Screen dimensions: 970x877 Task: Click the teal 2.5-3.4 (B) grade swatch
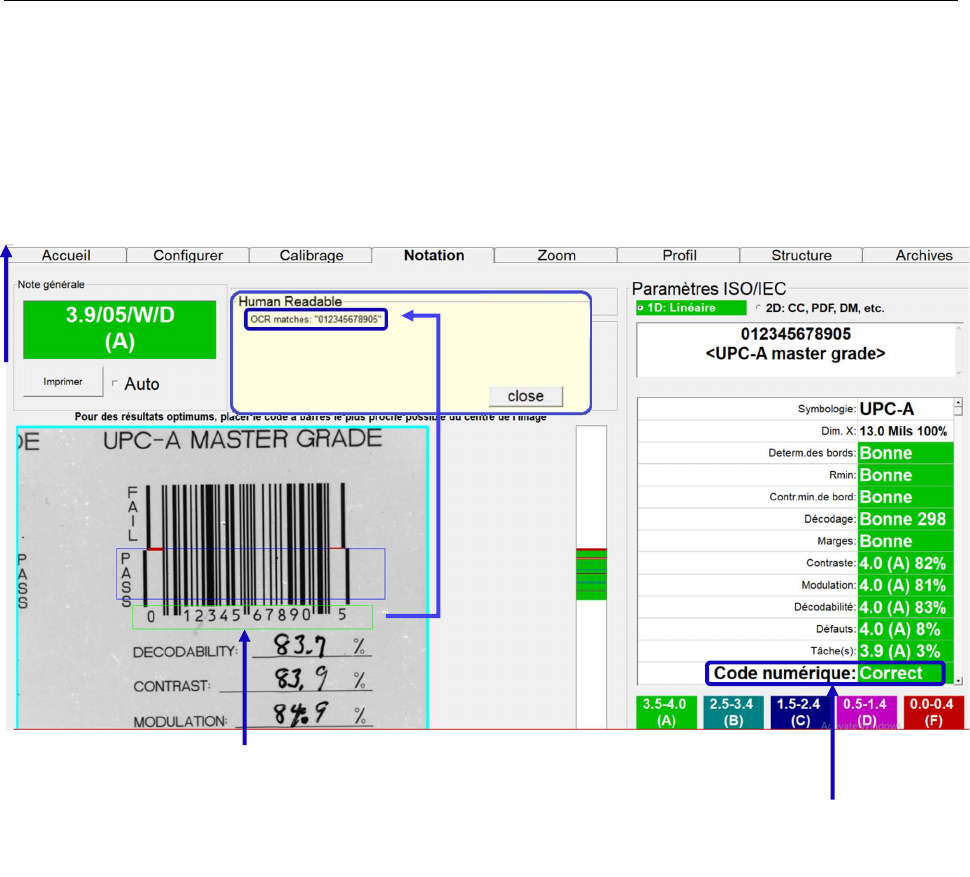pyautogui.click(x=733, y=712)
